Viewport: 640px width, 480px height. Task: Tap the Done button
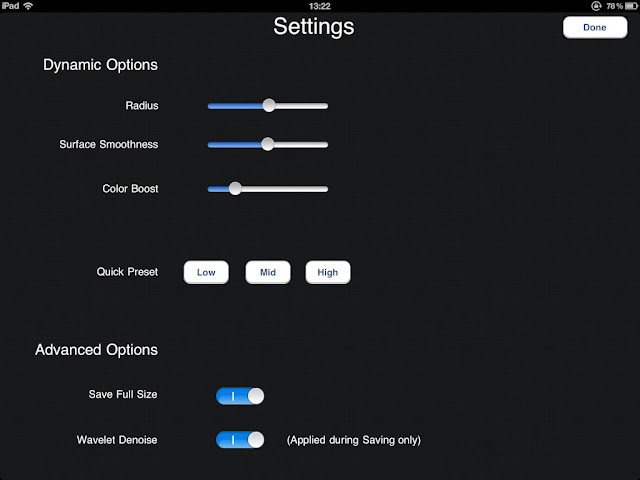594,28
